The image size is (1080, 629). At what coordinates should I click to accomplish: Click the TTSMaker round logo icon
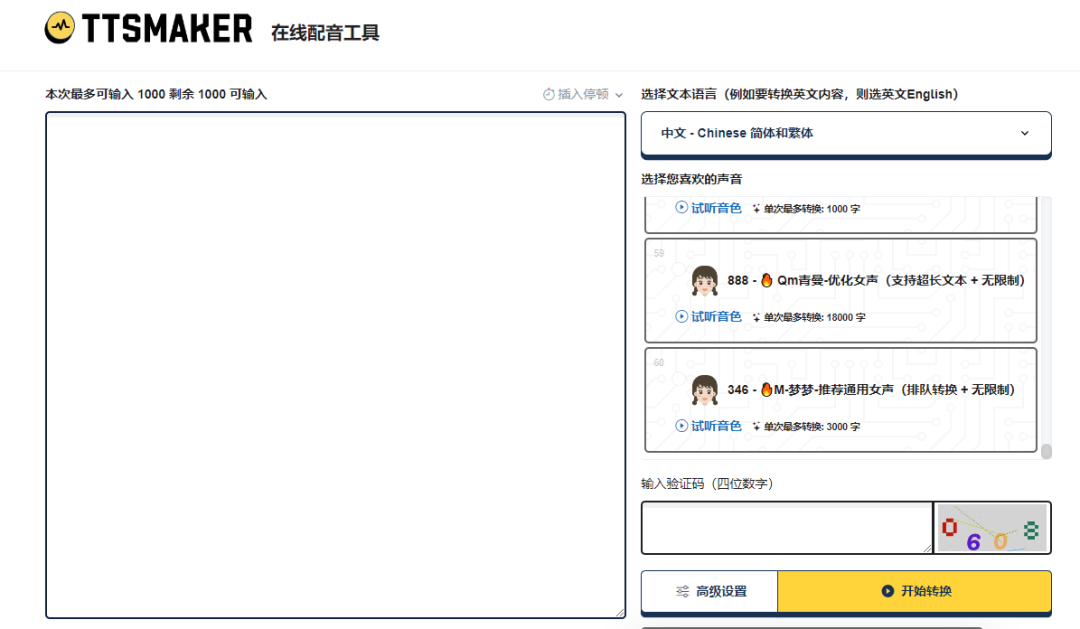pyautogui.click(x=60, y=28)
